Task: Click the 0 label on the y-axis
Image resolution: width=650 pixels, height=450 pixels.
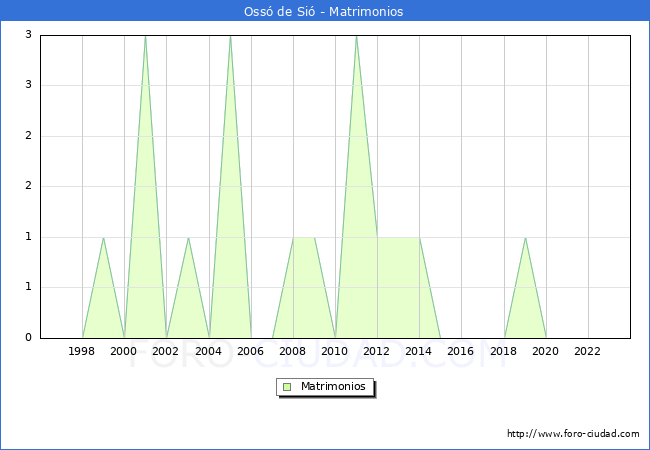Action: (29, 338)
